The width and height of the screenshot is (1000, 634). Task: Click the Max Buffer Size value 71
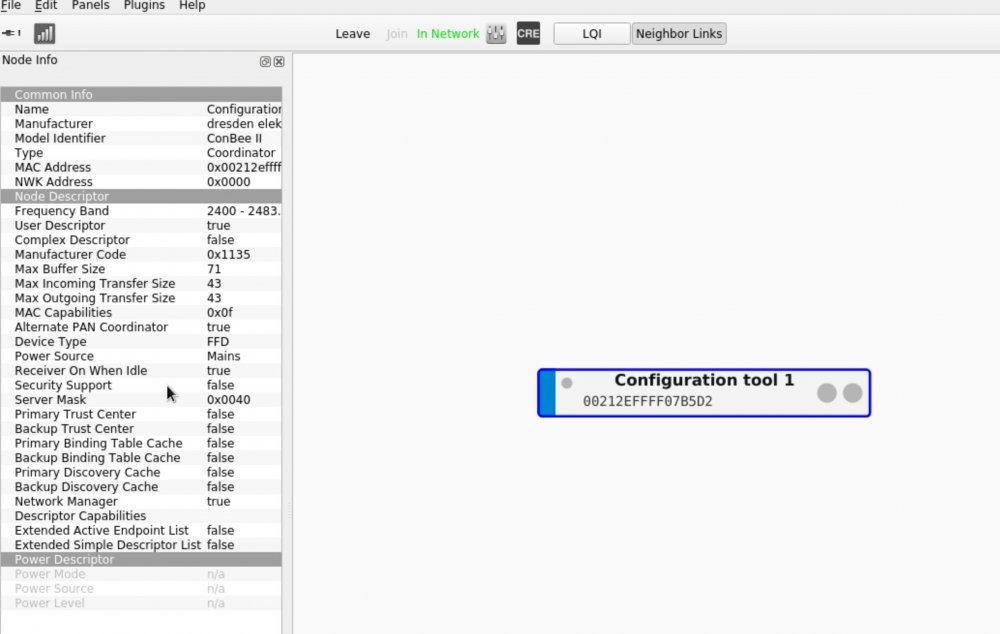[214, 269]
